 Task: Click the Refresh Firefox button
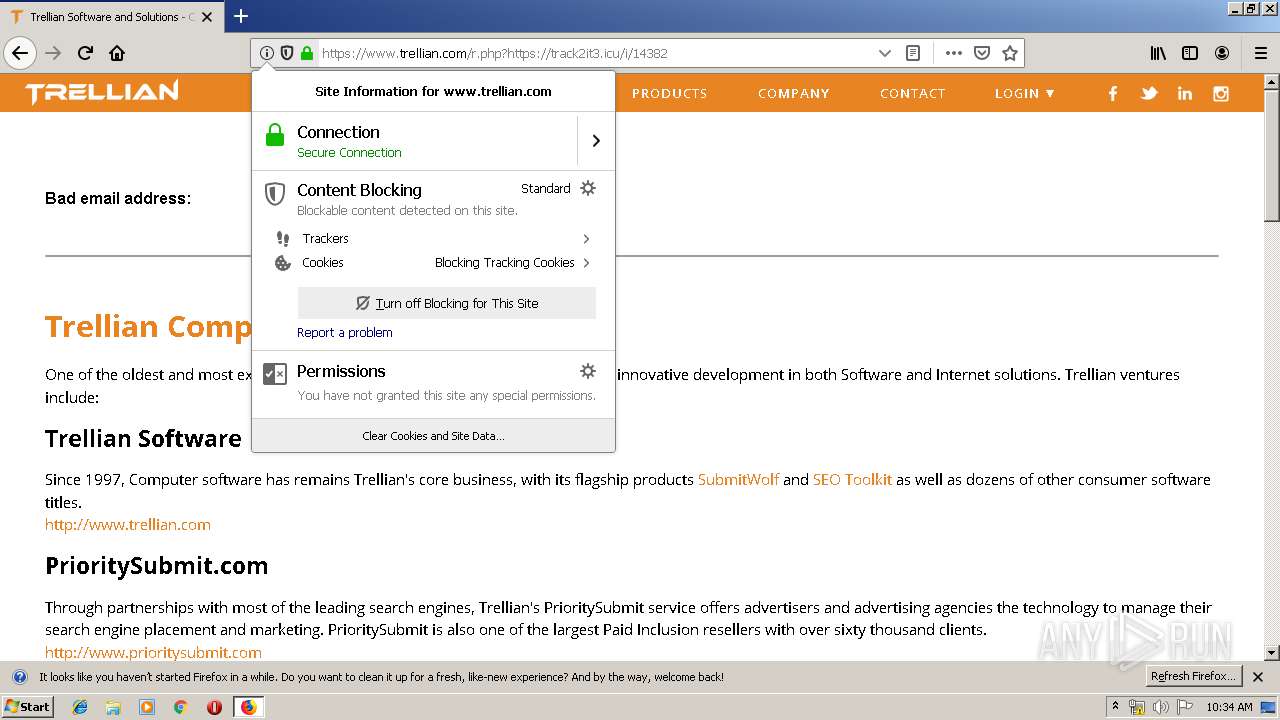(1193, 677)
